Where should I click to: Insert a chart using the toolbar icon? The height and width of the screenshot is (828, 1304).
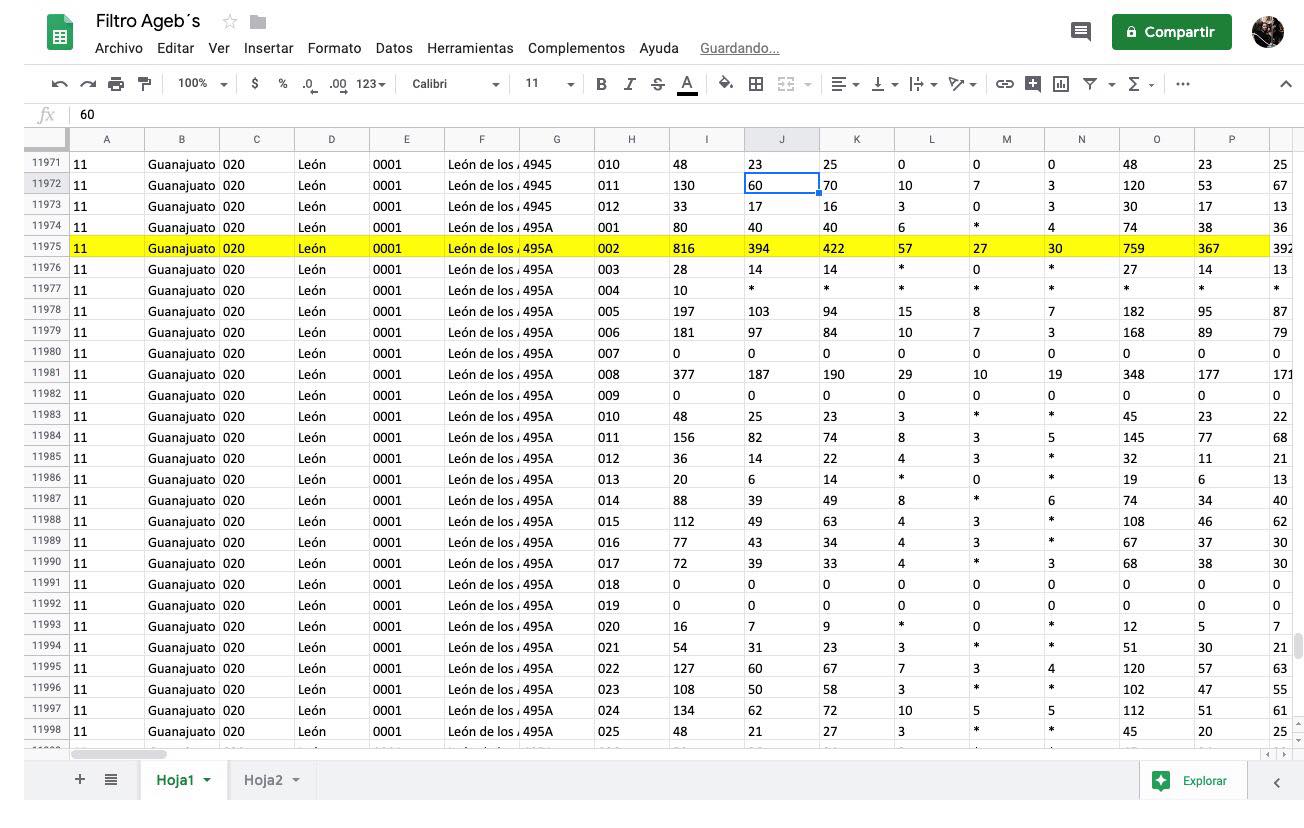(x=1061, y=85)
